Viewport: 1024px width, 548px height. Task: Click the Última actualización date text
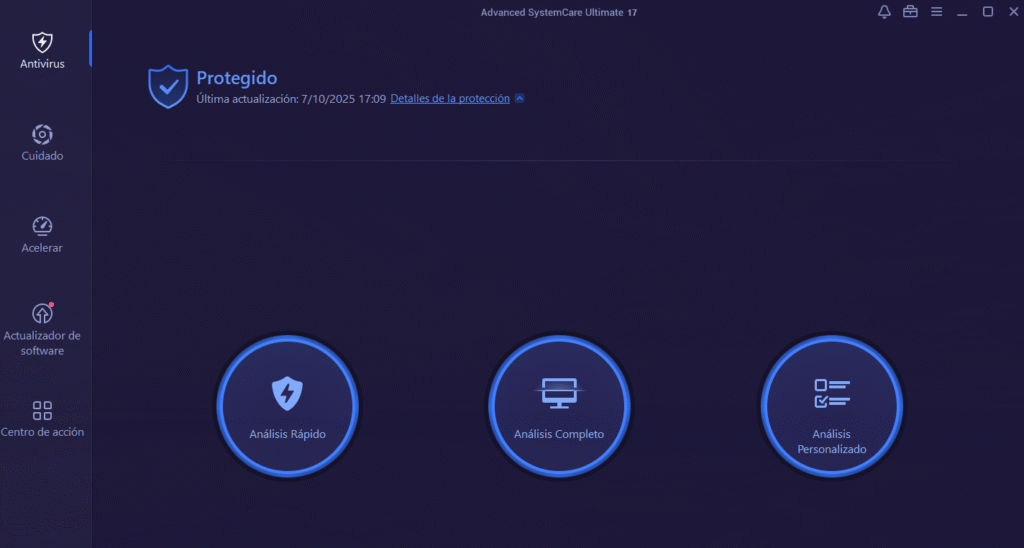tap(291, 99)
